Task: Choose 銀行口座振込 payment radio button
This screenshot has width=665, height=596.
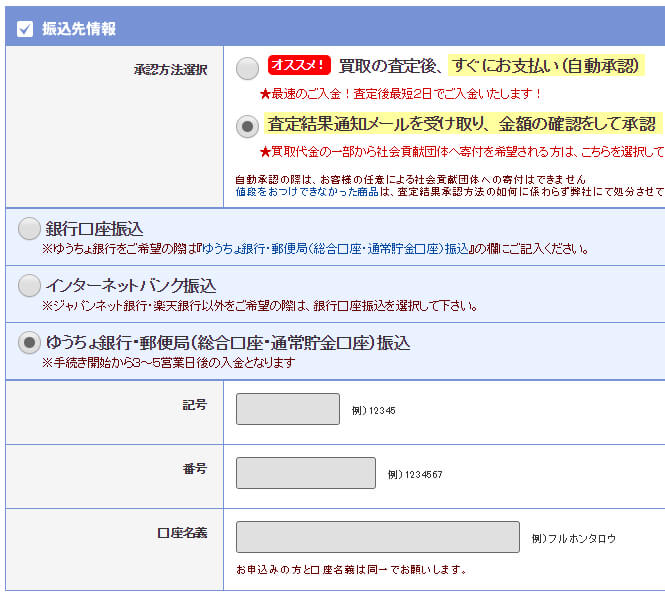Action: (x=29, y=228)
